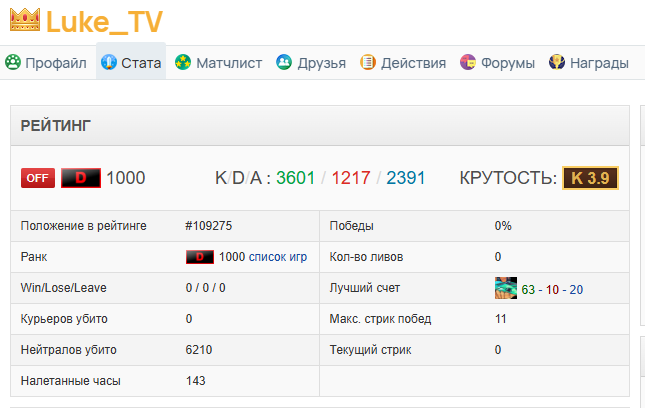The width and height of the screenshot is (645, 408).
Task: Switch to the Матчлист tab
Action: tap(218, 63)
